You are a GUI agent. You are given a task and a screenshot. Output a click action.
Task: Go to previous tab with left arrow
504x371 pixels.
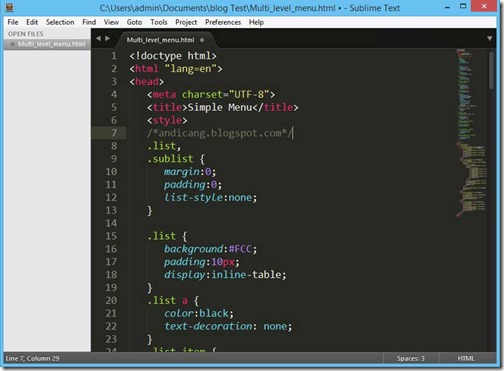pos(98,39)
